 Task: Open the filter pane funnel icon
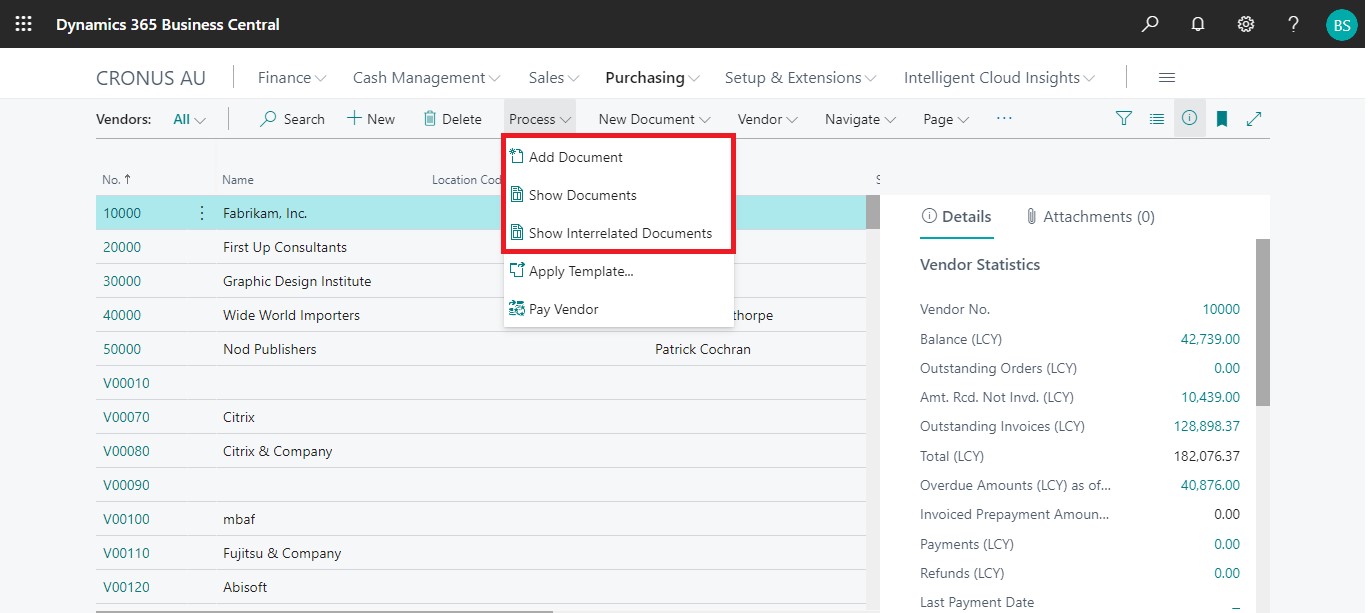(1124, 119)
